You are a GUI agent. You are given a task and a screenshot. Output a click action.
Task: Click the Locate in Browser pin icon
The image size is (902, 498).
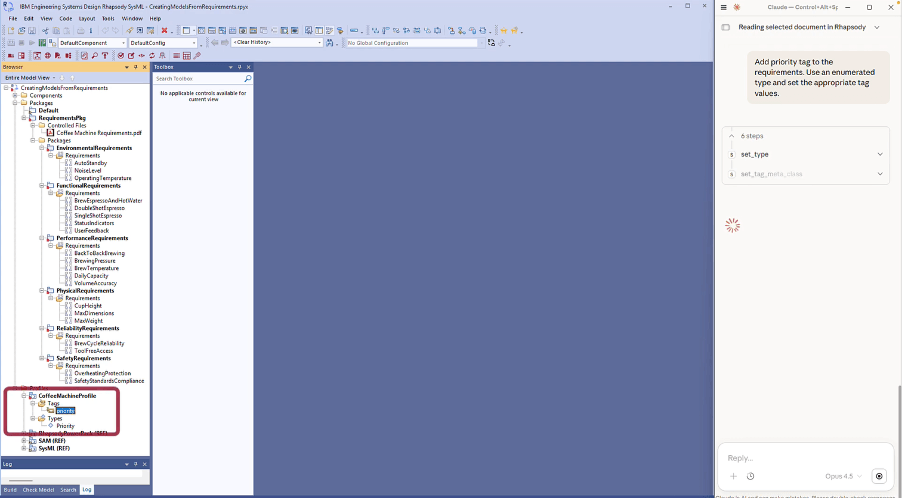tap(129, 30)
